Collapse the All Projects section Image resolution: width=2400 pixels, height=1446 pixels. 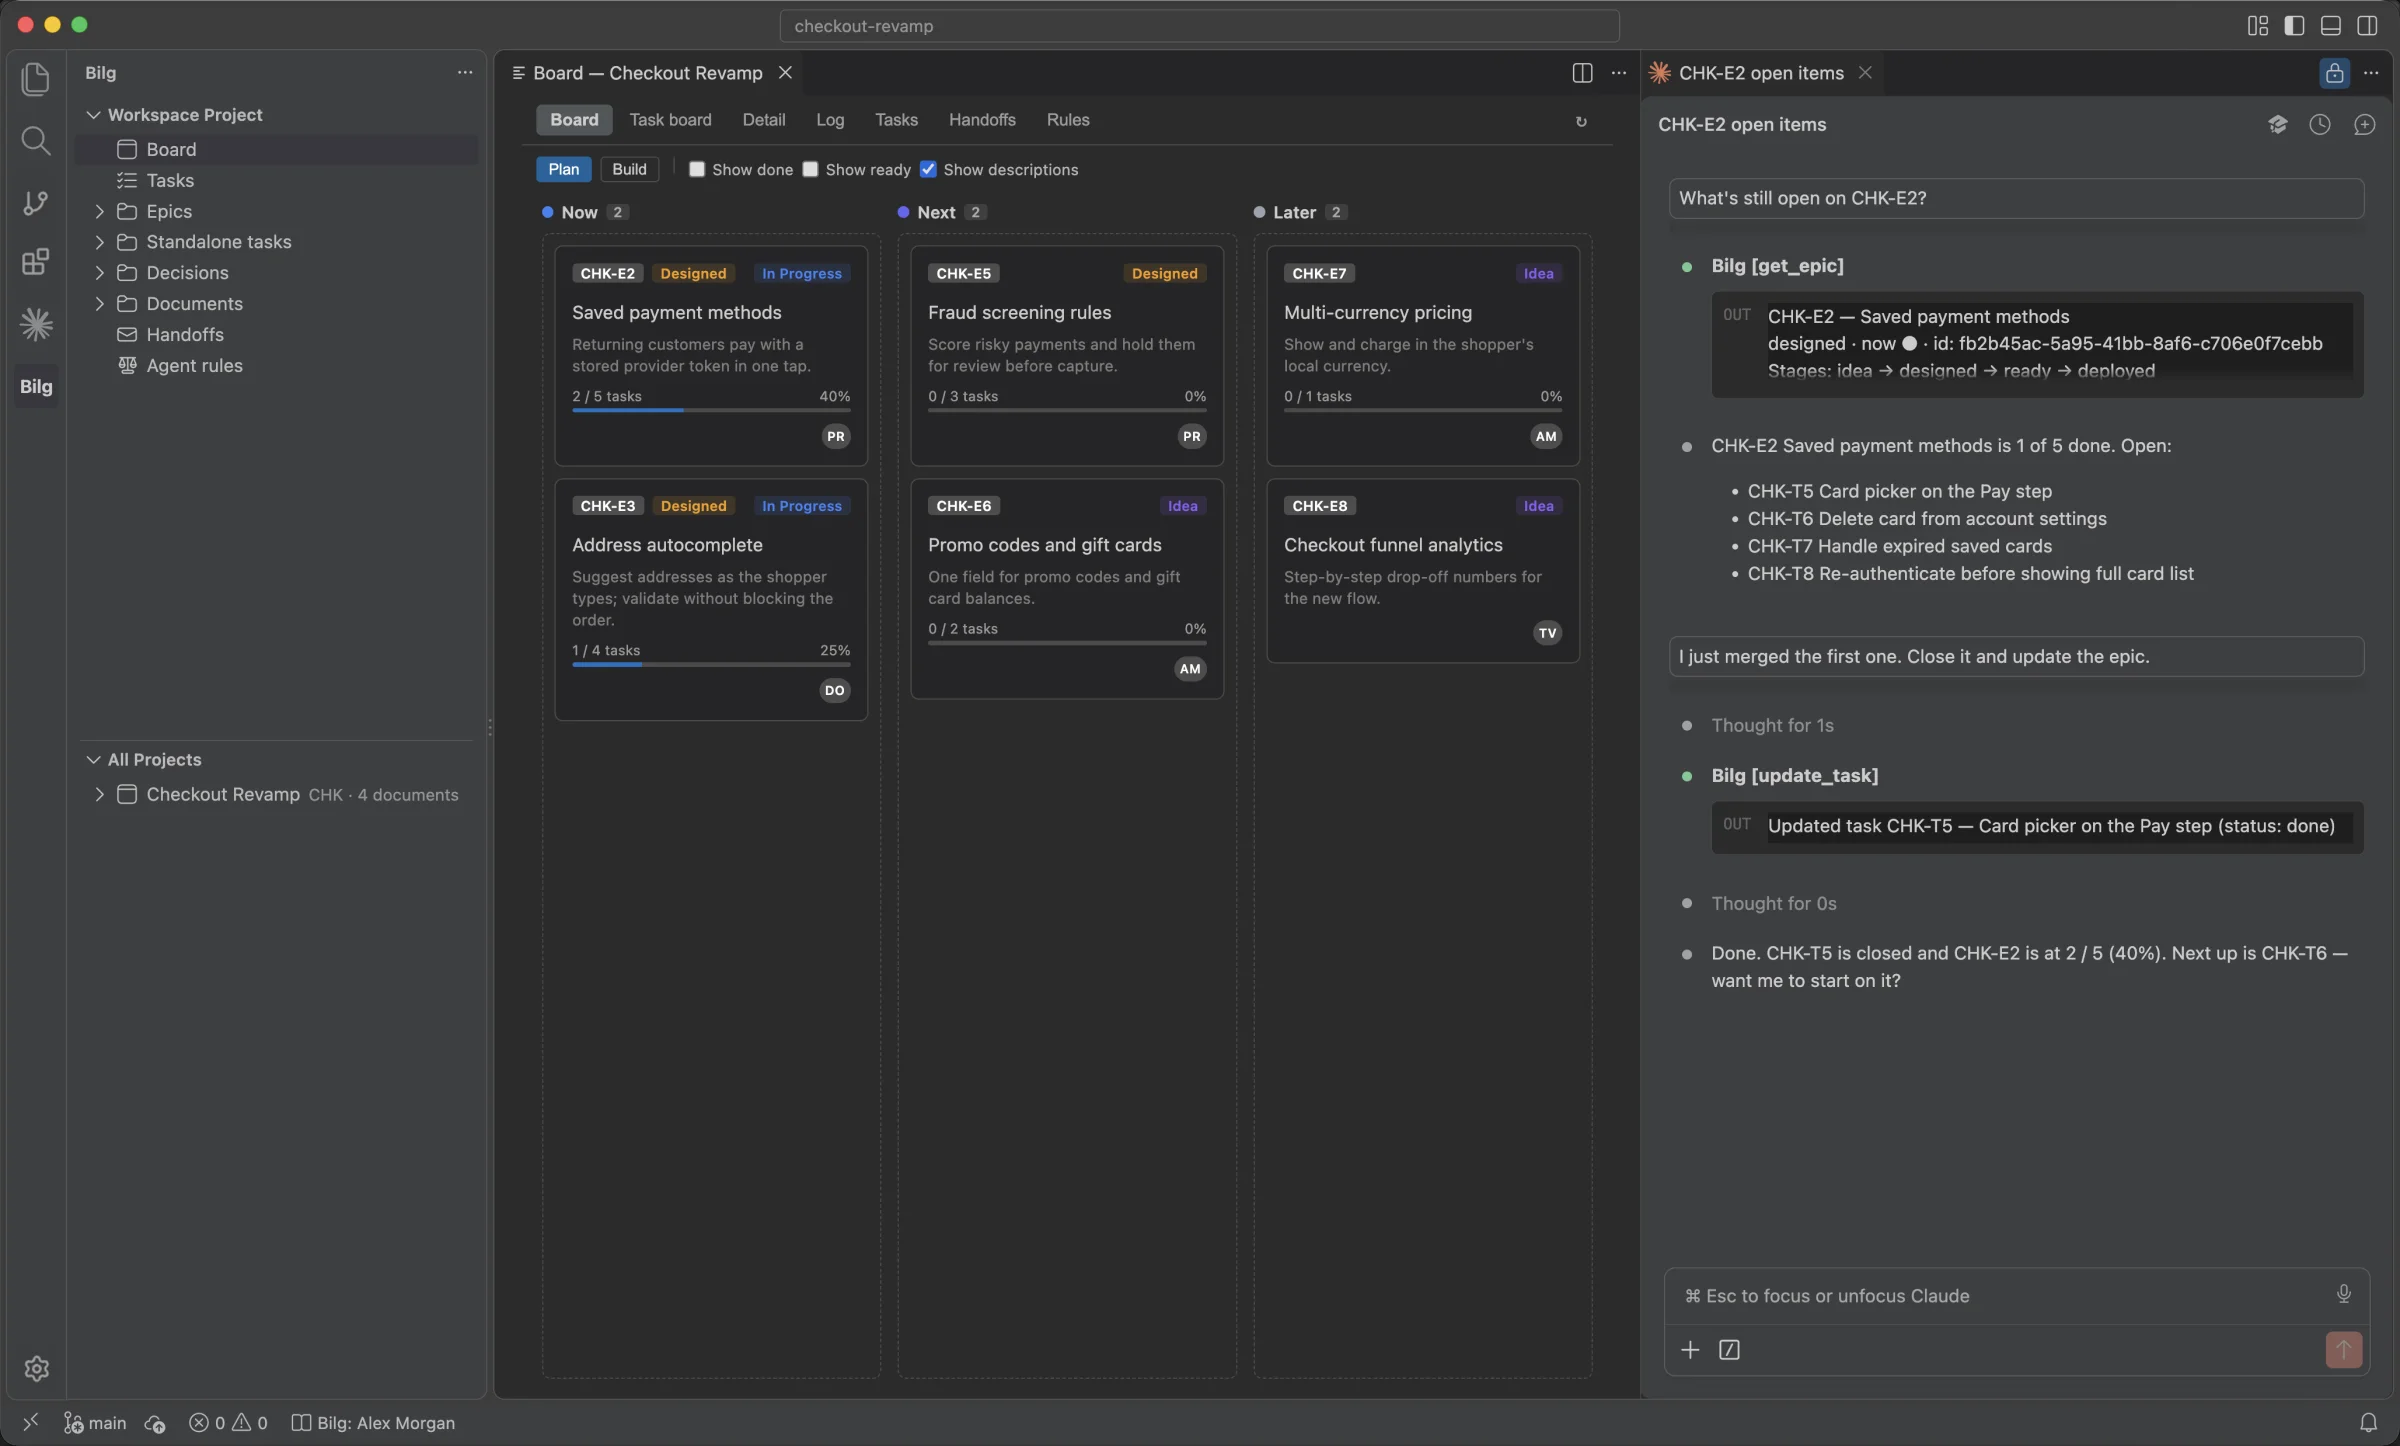[93, 760]
